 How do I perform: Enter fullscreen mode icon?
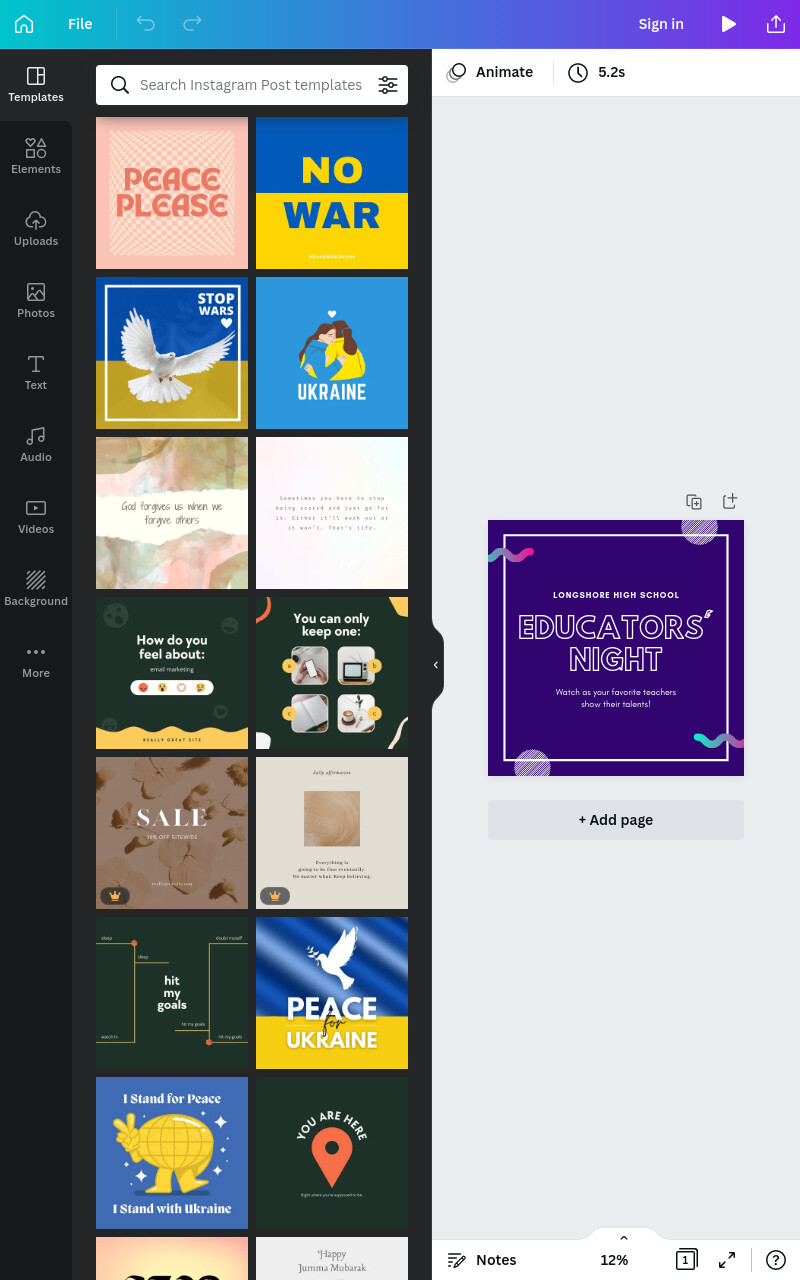(x=727, y=1260)
